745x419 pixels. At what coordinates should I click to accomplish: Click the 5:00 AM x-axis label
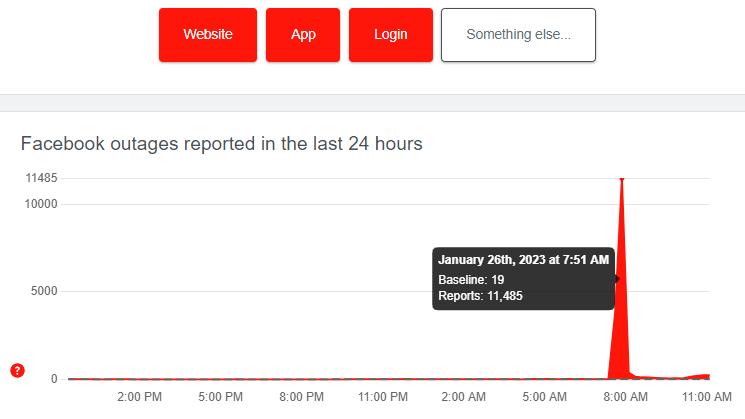[545, 397]
